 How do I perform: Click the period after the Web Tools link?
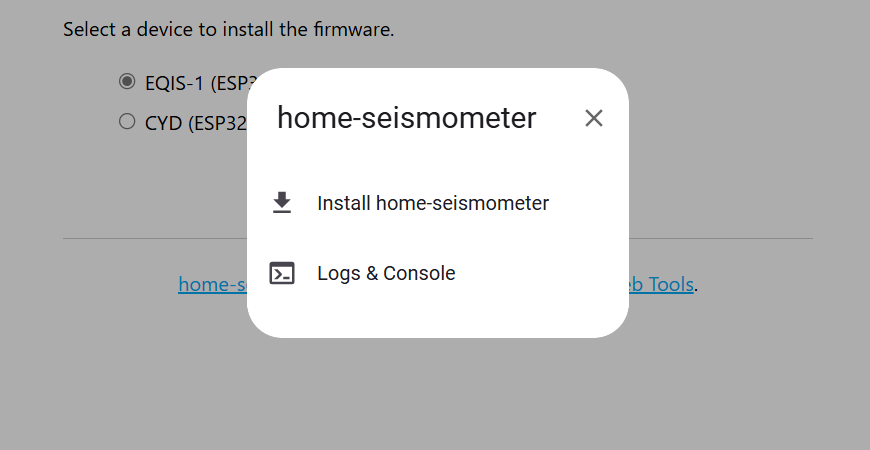(x=696, y=286)
